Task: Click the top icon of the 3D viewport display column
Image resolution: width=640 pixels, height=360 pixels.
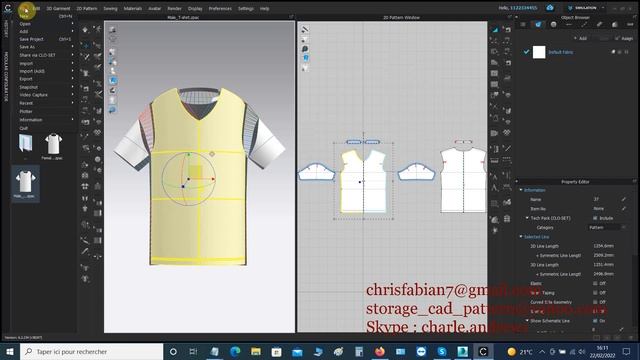Action: pos(113,30)
